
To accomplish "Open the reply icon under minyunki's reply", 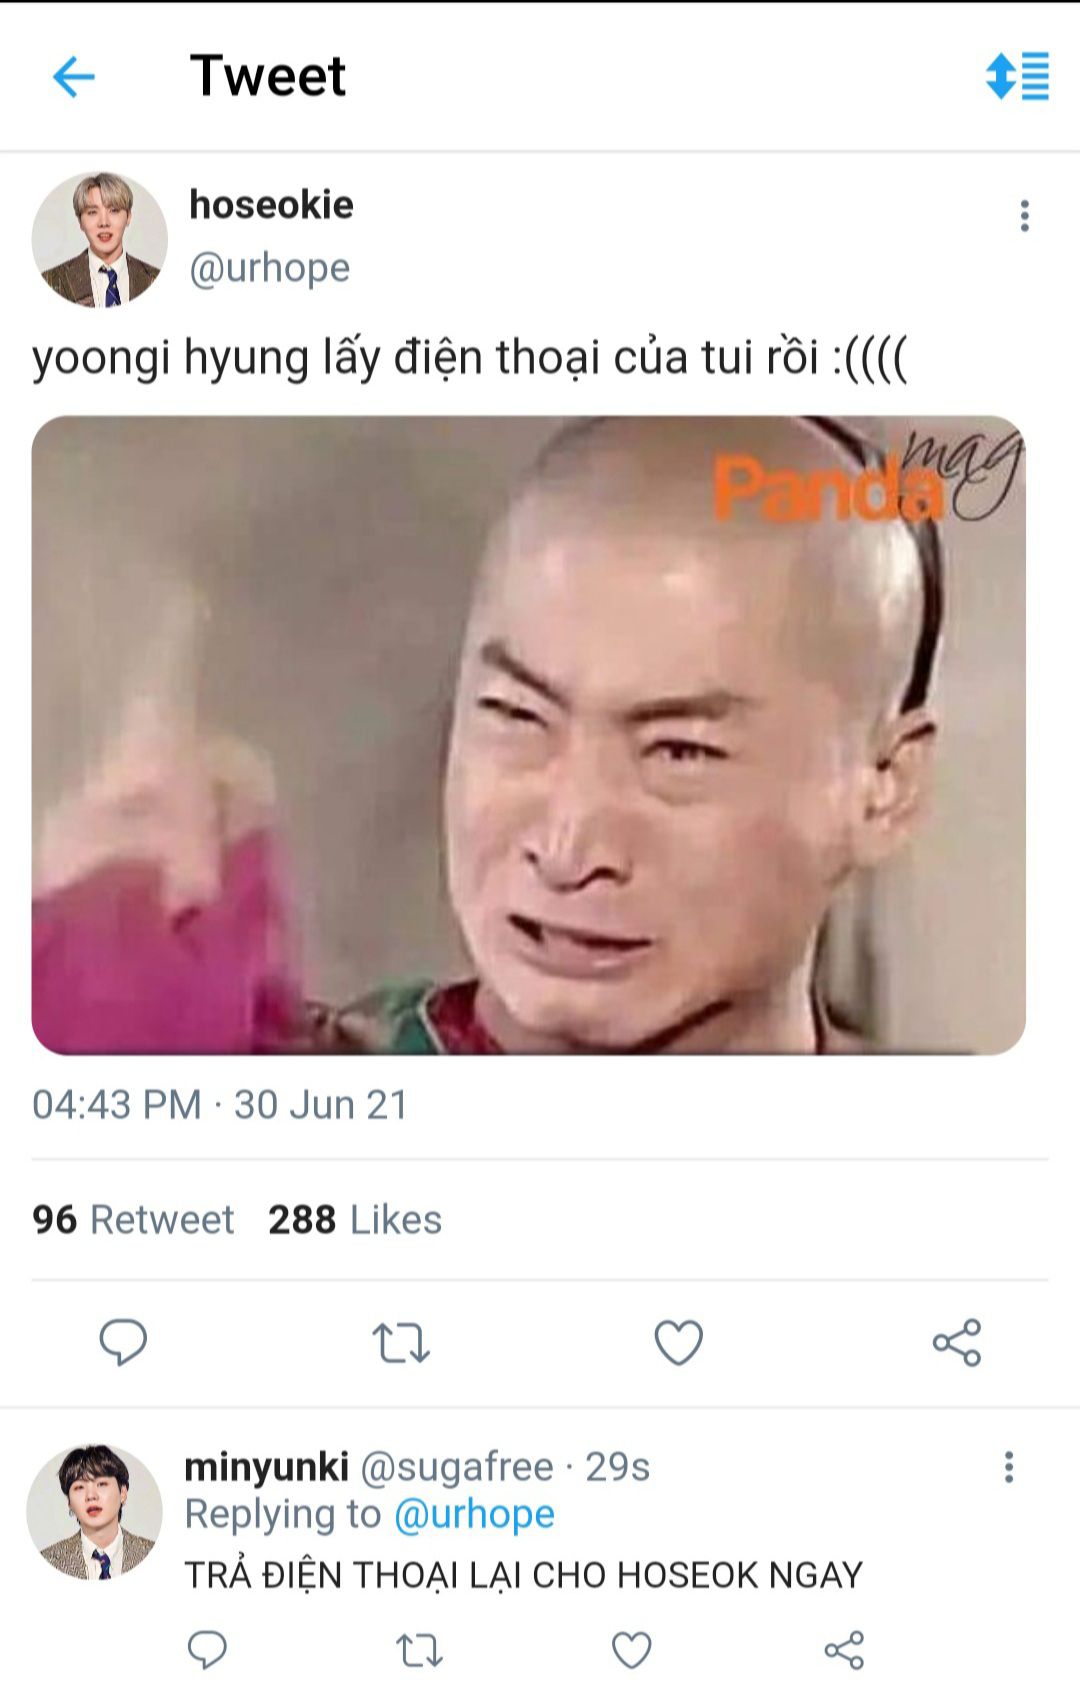I will pos(208,1650).
